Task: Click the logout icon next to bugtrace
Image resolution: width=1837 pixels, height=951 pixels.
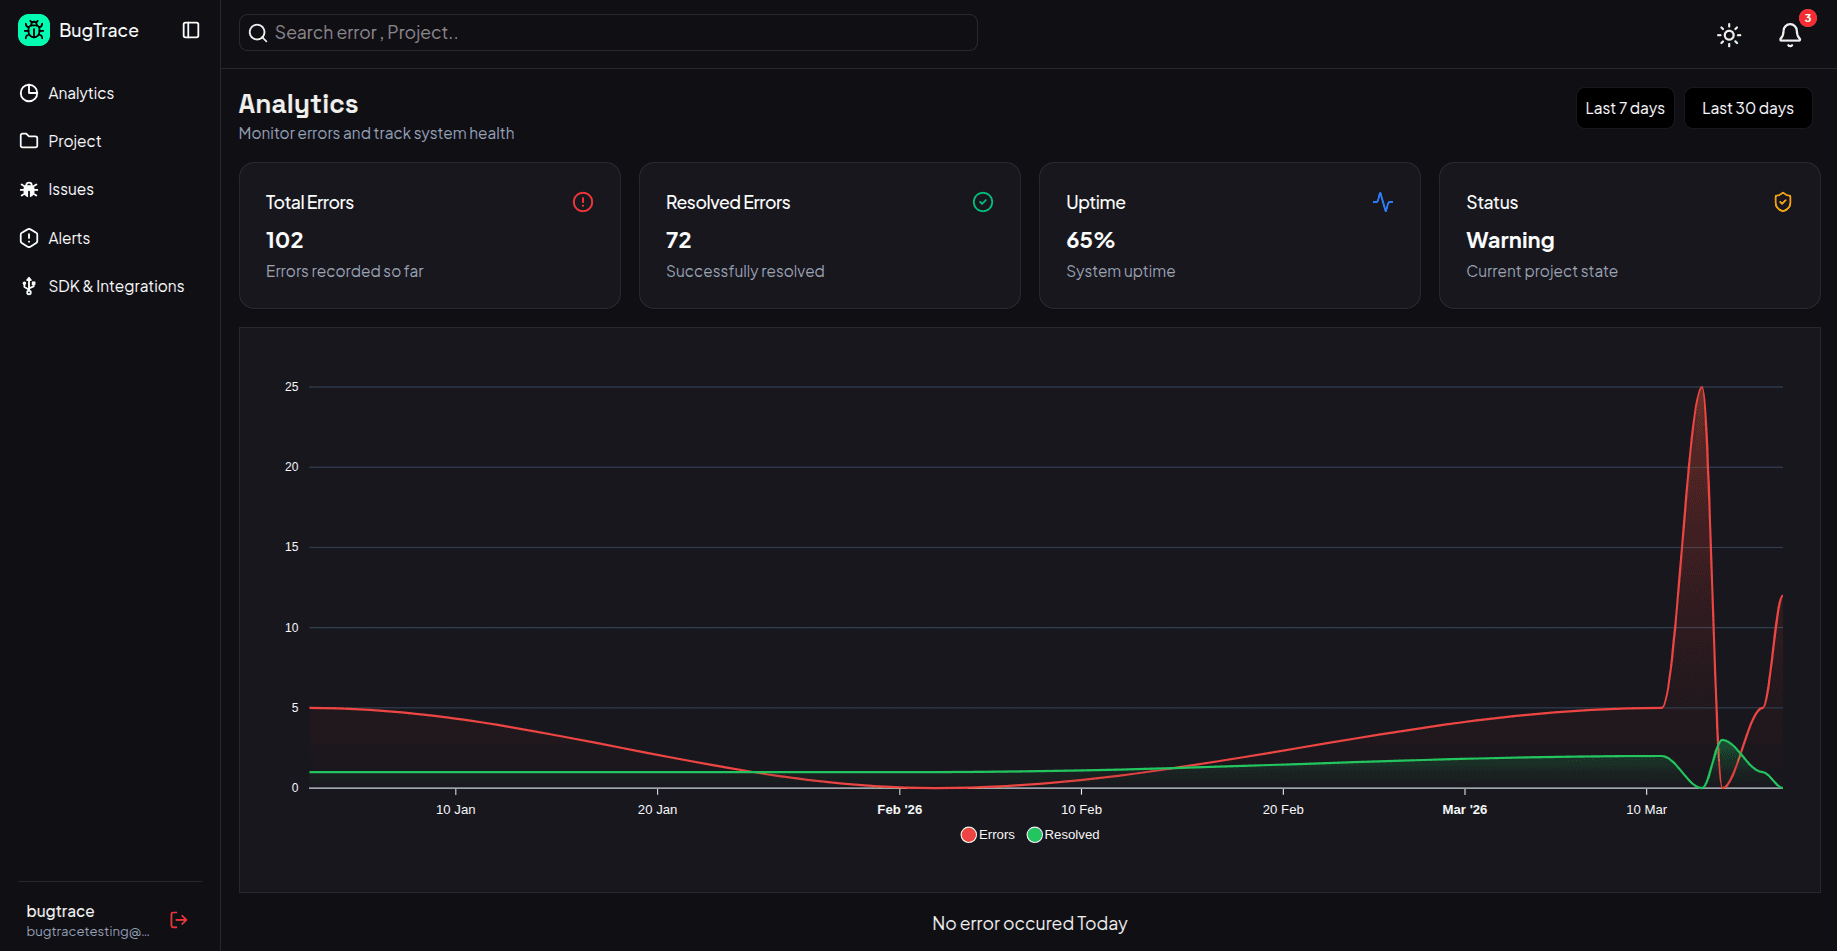Action: click(x=178, y=919)
